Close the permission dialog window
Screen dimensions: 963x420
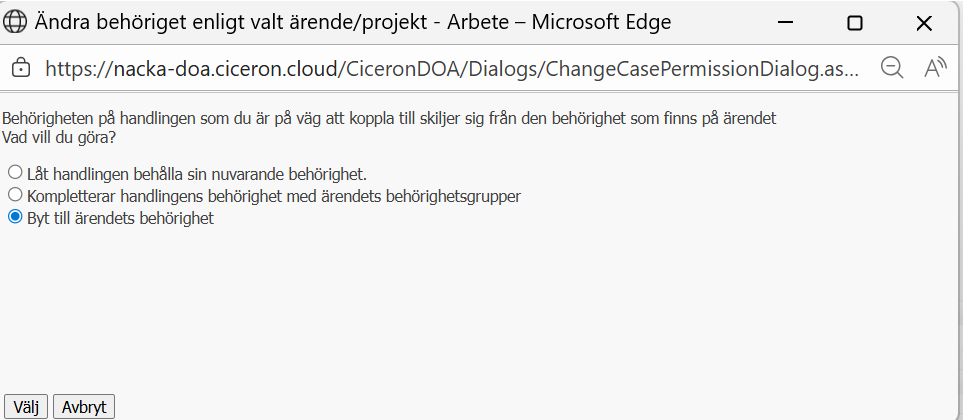(924, 22)
